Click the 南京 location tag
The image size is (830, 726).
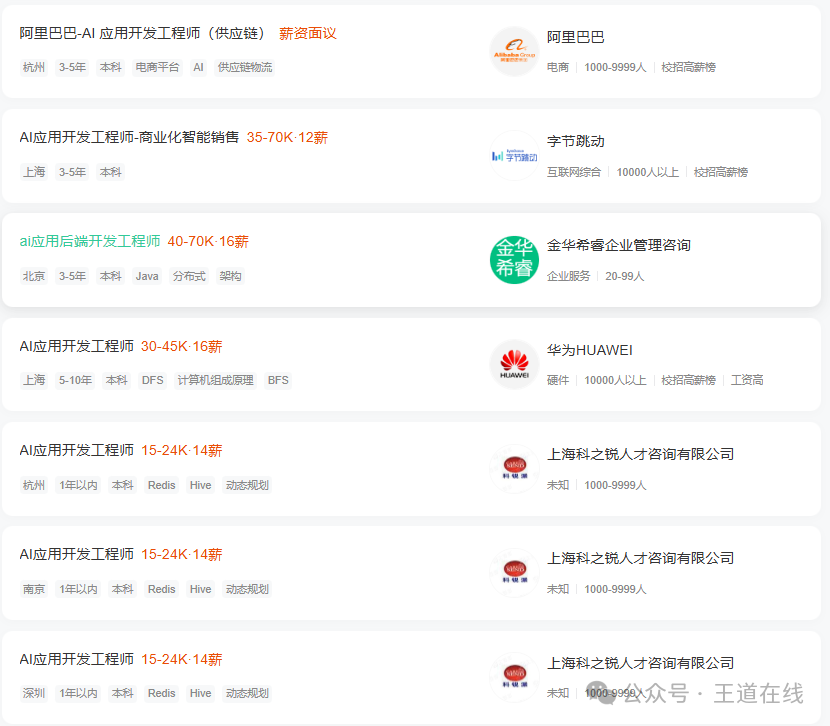pyautogui.click(x=34, y=589)
